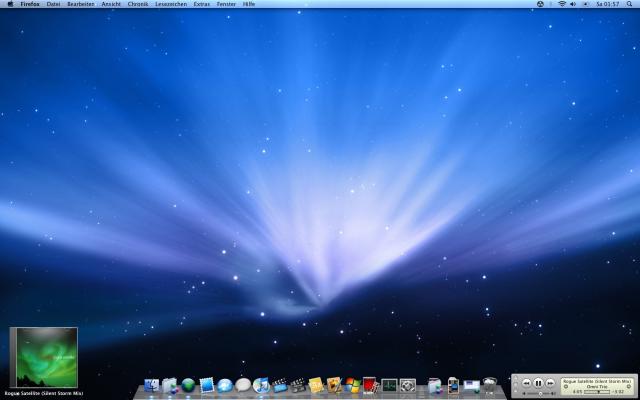
Task: Click the Omni Trio artist text
Action: pyautogui.click(x=597, y=387)
